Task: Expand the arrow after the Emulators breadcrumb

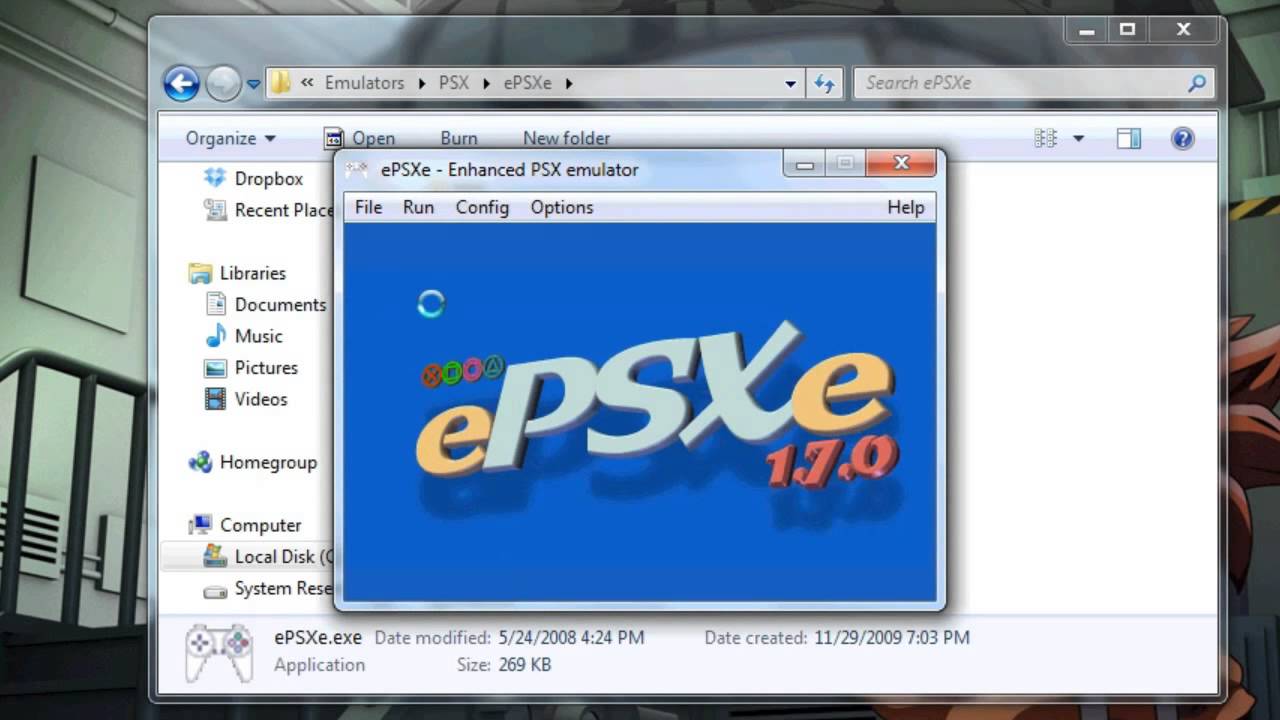Action: click(420, 83)
